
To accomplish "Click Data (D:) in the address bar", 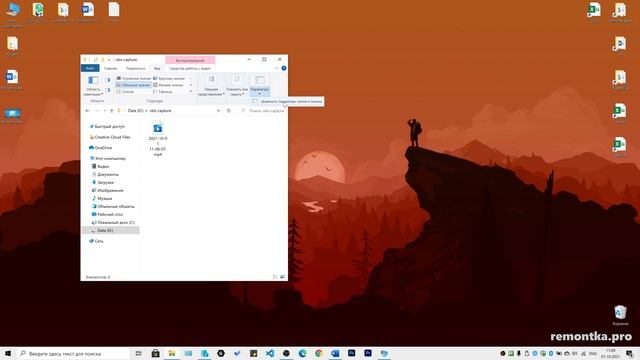I will coord(136,111).
